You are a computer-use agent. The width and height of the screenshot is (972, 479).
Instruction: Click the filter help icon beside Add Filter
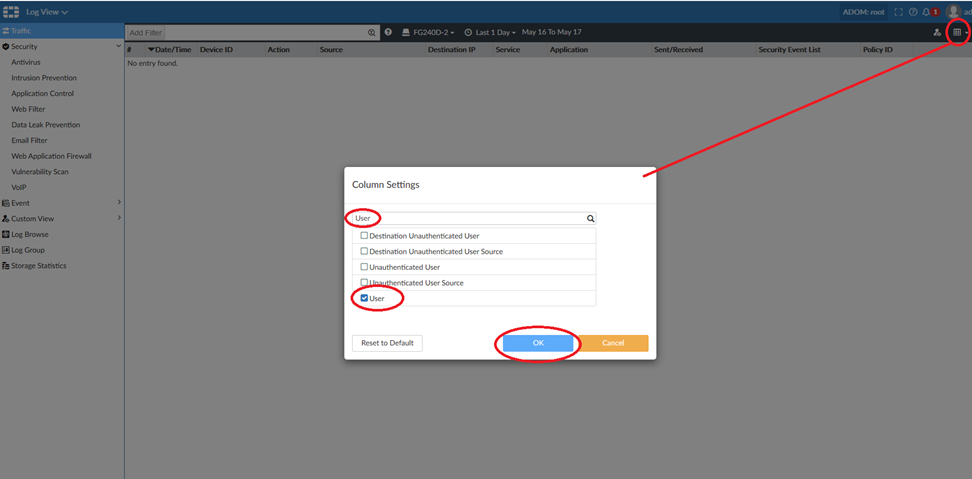pyautogui.click(x=388, y=33)
